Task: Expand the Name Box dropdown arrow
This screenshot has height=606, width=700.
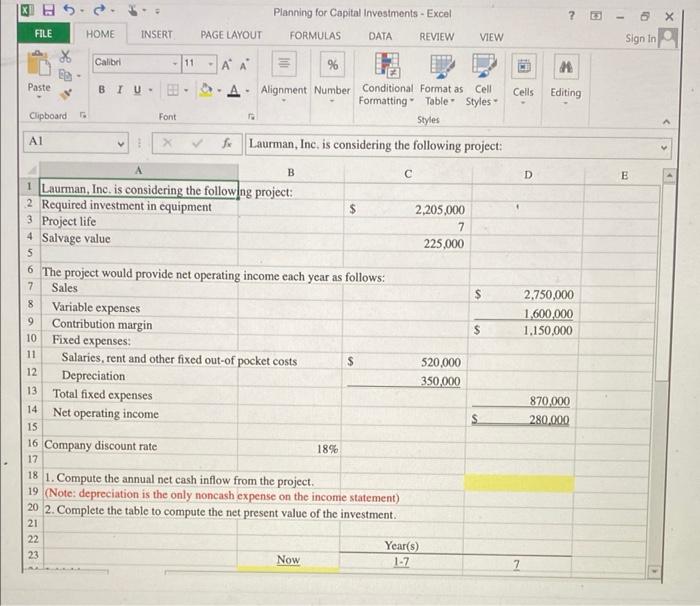Action: [x=120, y=143]
